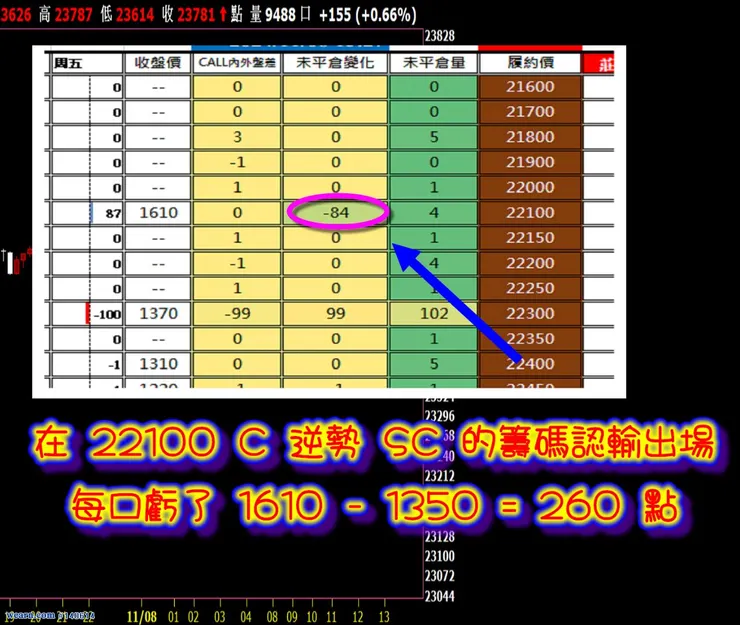Select strike price 22000 cell
Screen dimensions: 740x625
(530, 187)
